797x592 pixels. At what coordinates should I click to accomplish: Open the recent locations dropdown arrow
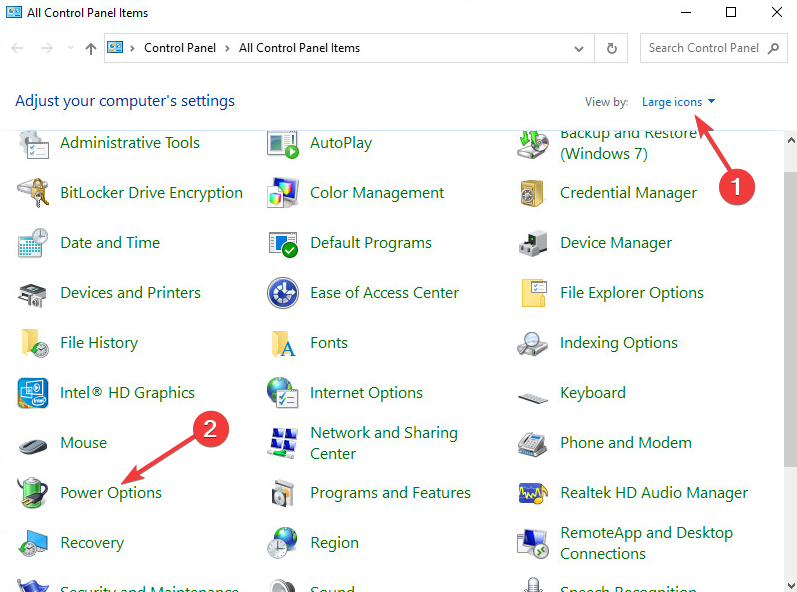point(70,48)
